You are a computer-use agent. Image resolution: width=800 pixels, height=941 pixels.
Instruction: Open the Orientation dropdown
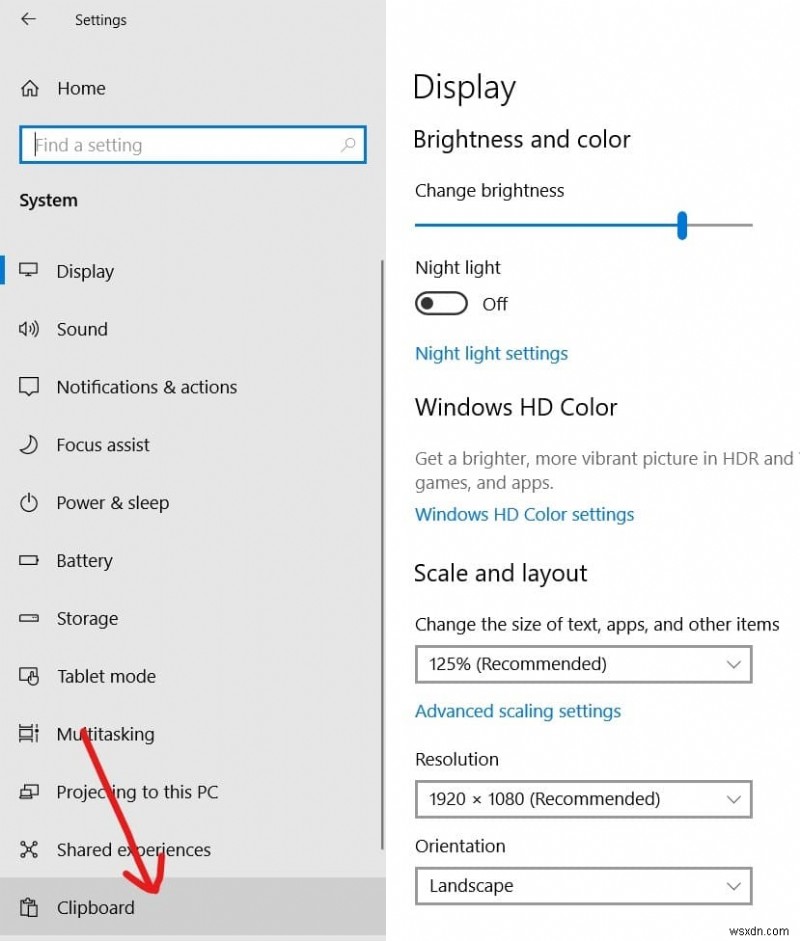click(x=583, y=886)
